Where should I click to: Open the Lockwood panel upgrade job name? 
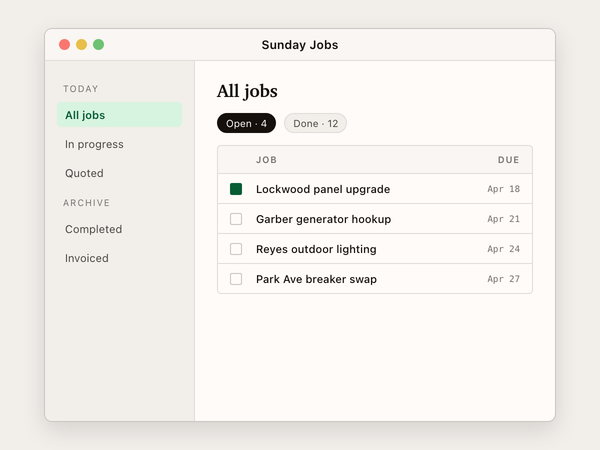coord(323,189)
